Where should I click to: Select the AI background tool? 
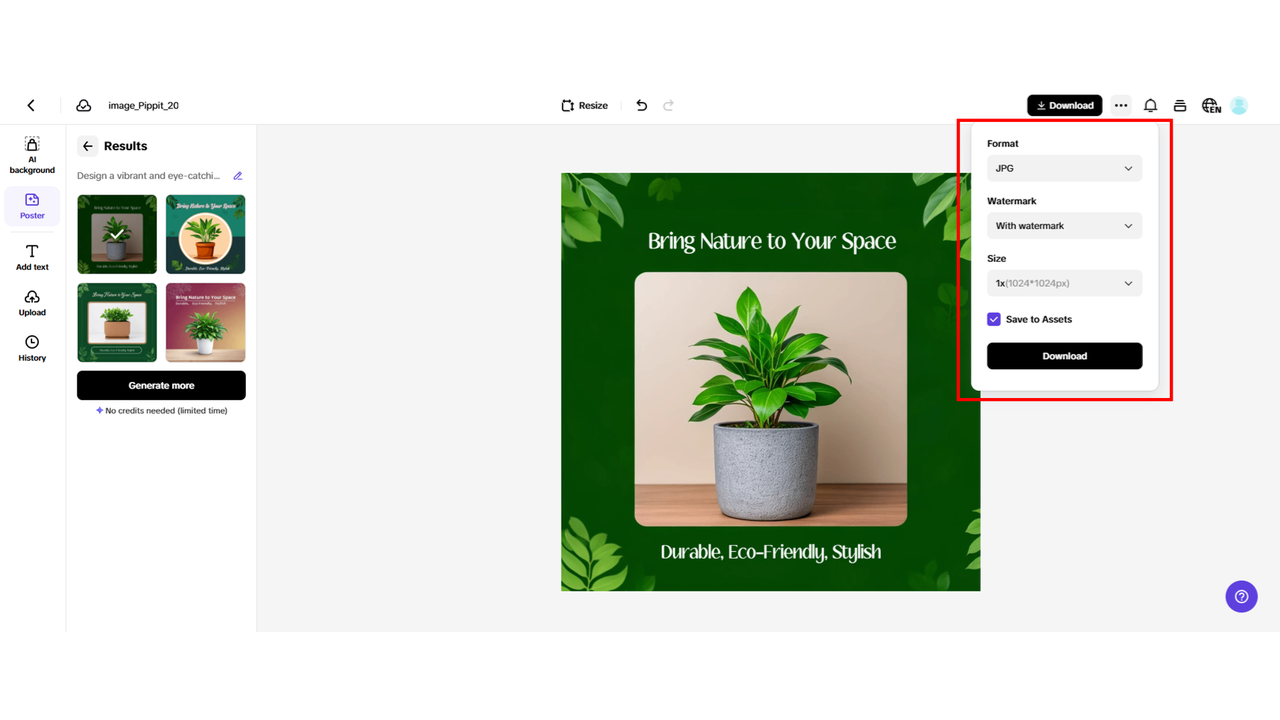click(32, 156)
